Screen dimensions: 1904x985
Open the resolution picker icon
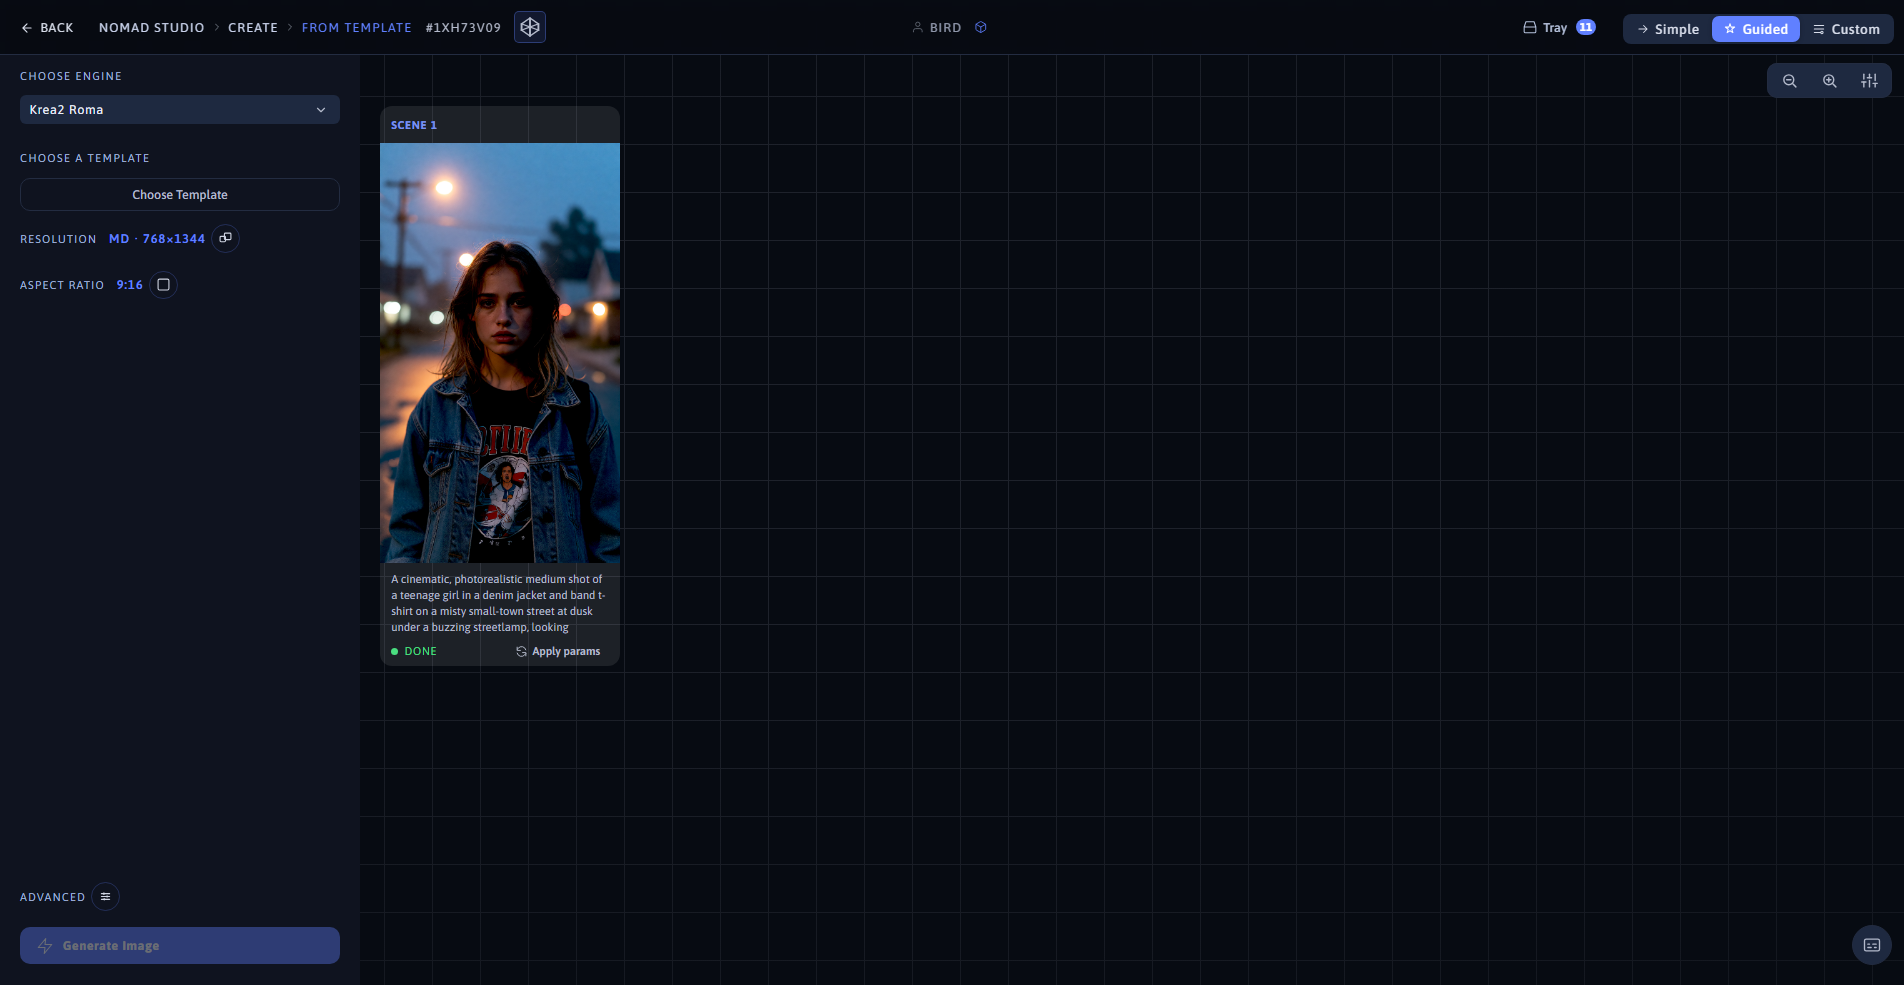pos(226,238)
